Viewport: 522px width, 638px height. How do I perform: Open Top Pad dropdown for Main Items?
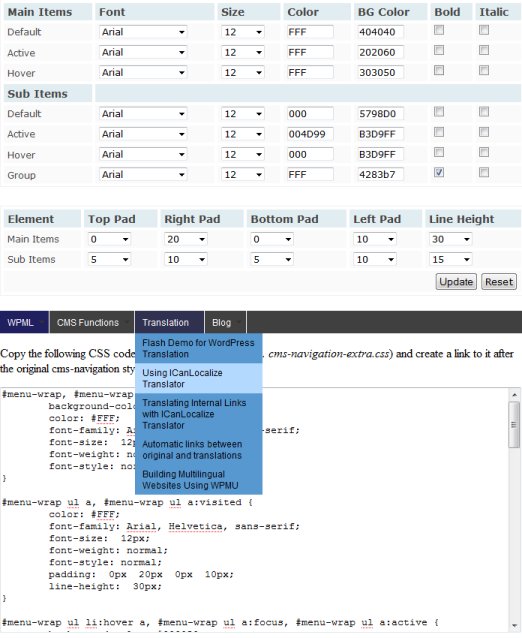click(109, 239)
